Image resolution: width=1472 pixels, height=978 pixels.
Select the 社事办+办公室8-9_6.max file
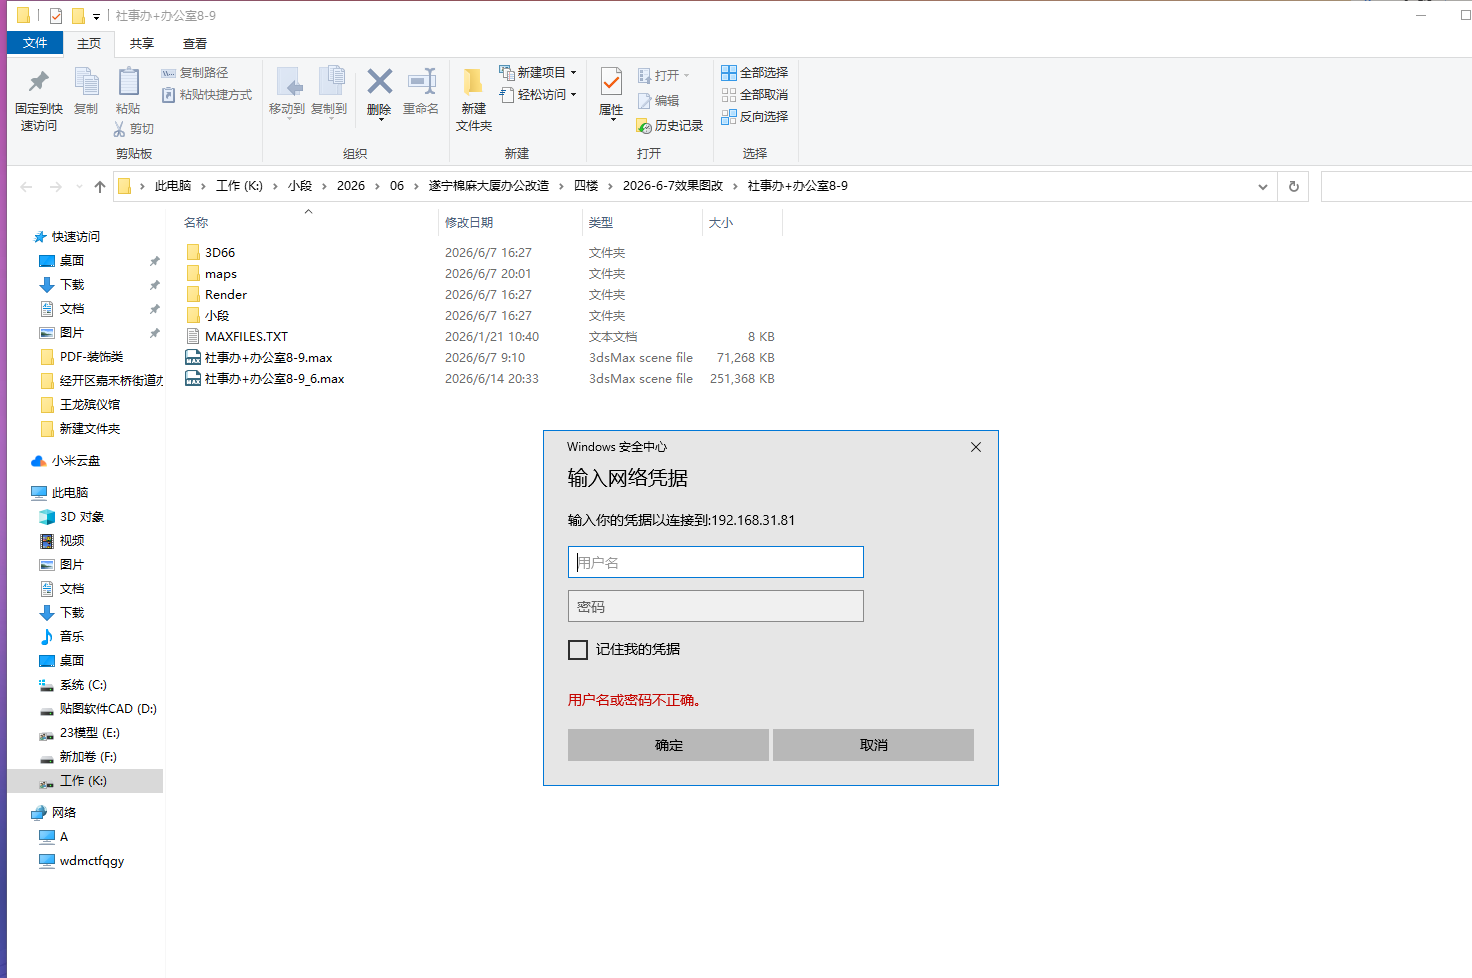point(274,379)
